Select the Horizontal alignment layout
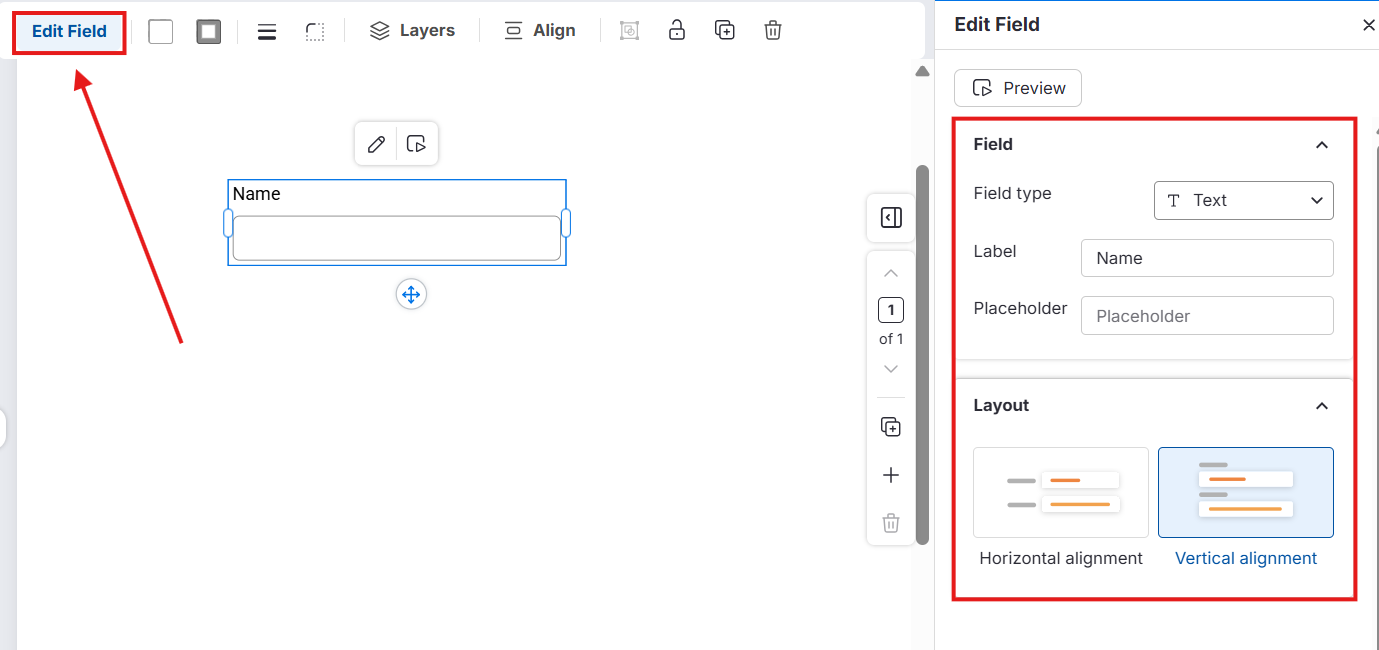 click(1060, 492)
